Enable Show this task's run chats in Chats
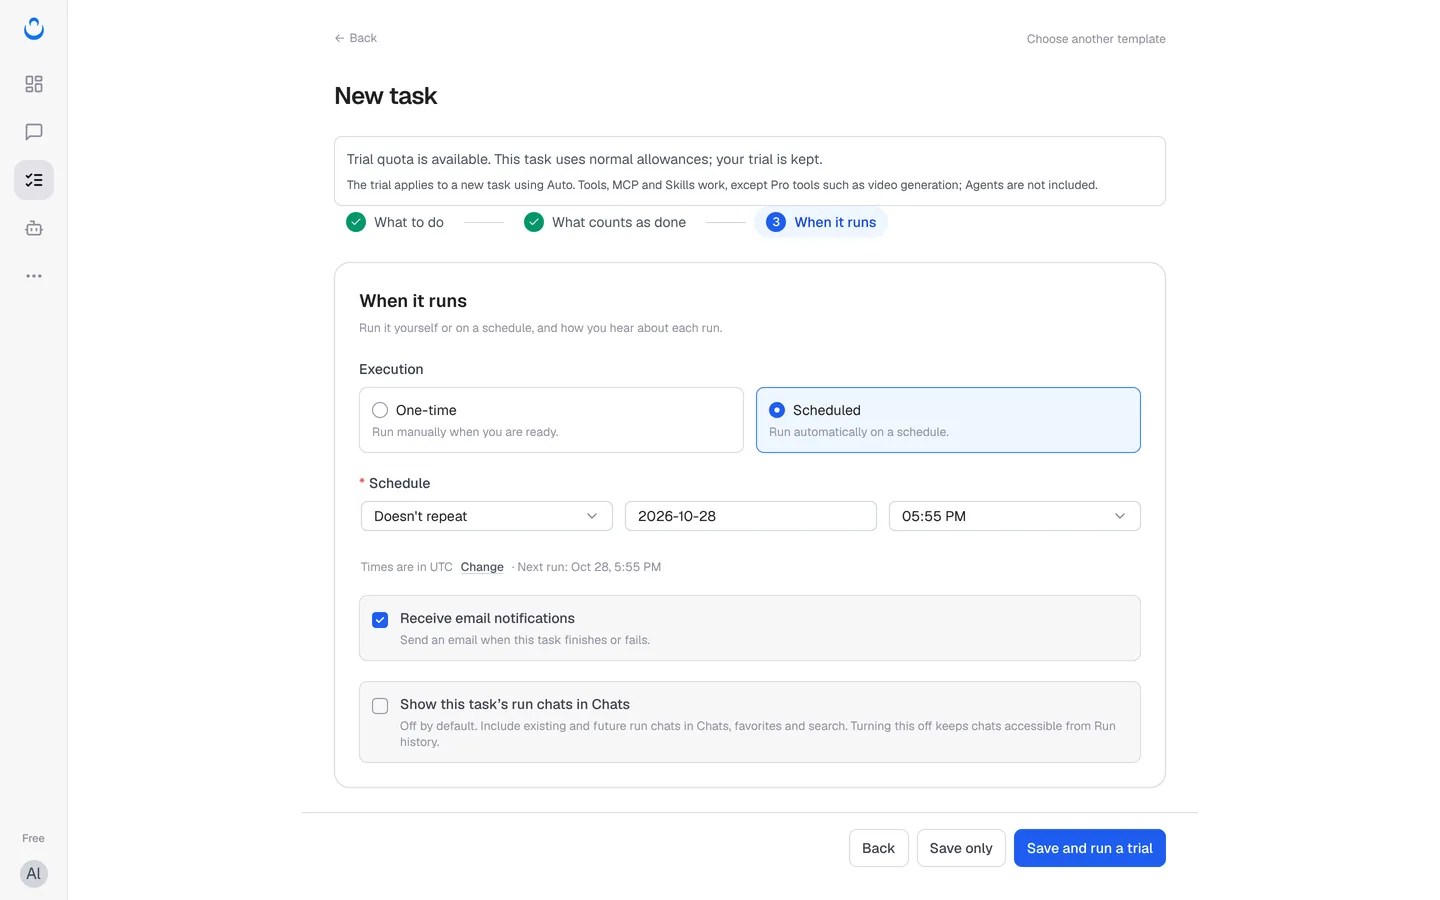Screen dimensions: 1440x900 coord(380,706)
